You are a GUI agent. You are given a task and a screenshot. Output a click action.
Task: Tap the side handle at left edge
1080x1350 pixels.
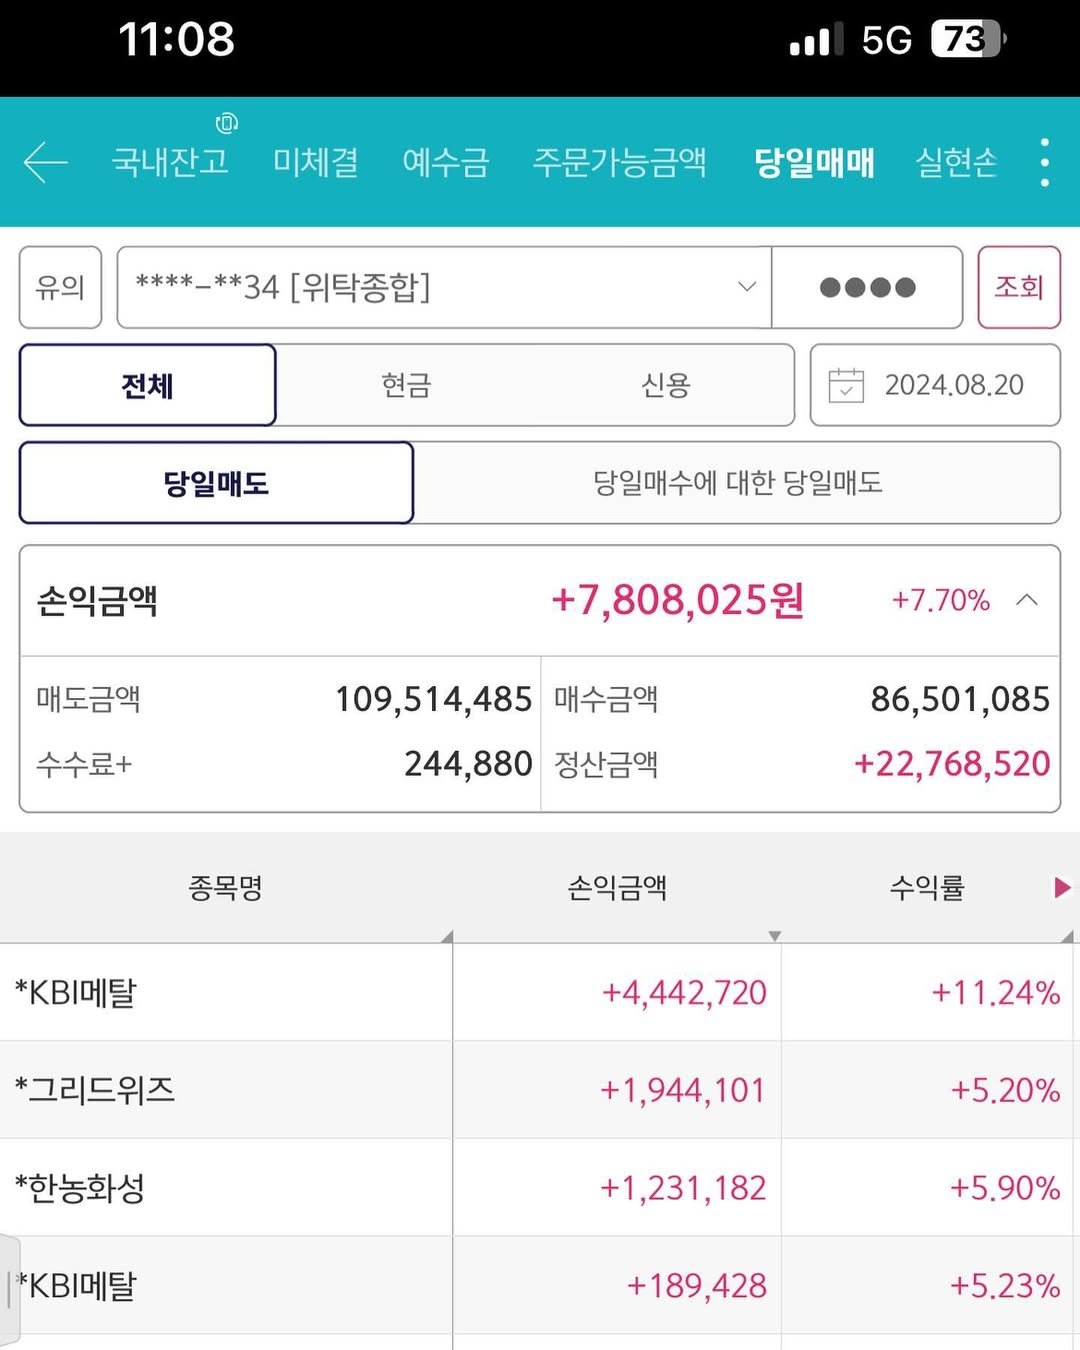point(10,1290)
